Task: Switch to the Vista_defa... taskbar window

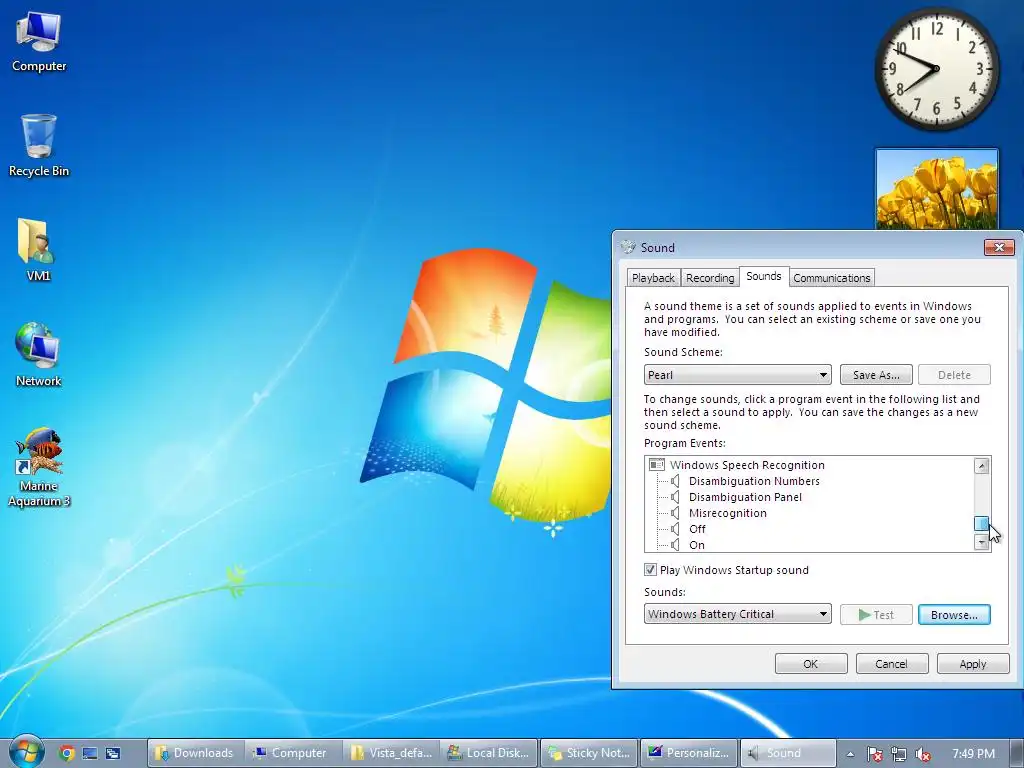Action: pos(391,753)
